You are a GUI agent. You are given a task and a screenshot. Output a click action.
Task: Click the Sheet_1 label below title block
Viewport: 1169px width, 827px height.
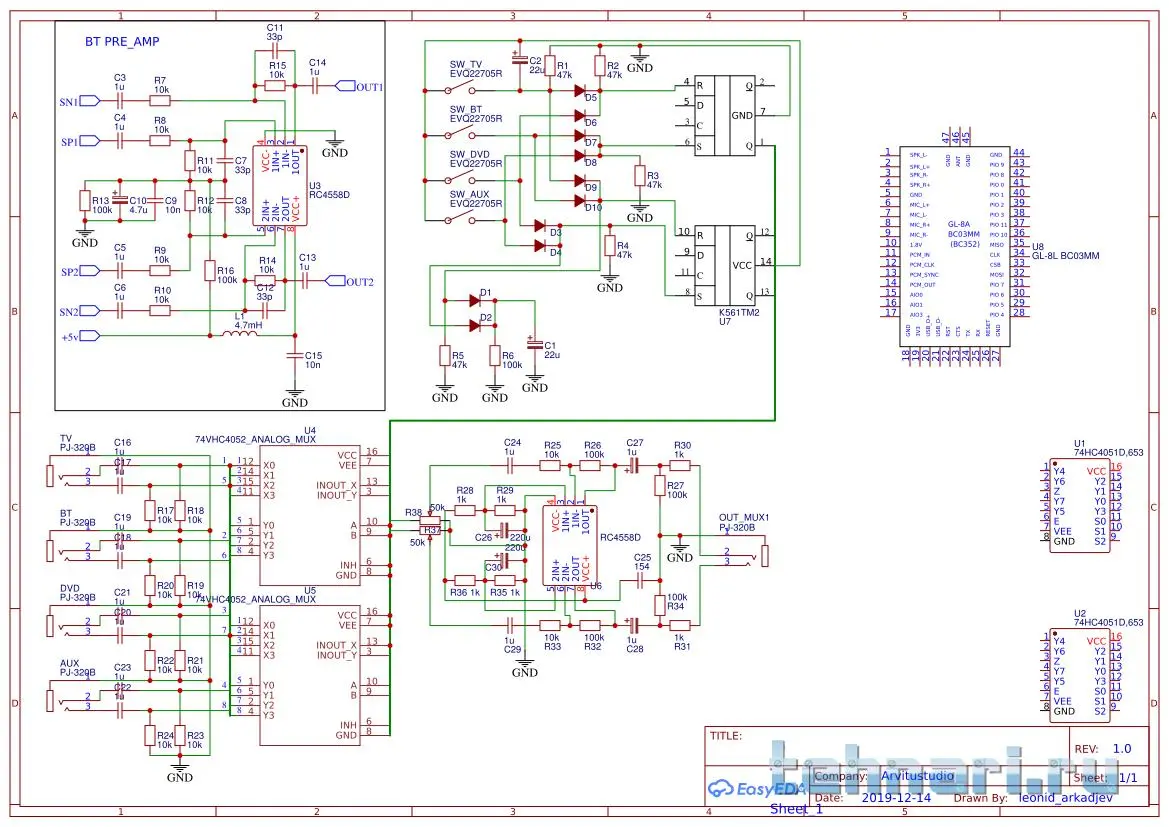[x=796, y=809]
